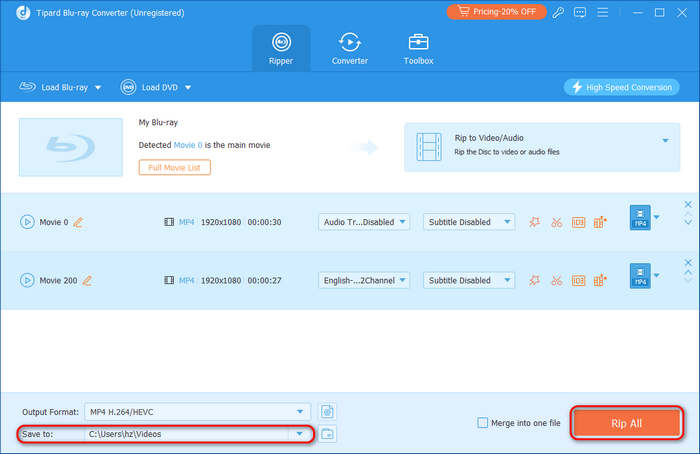
Task: Expand the Audio Track dropdown for Movie 0
Action: click(x=363, y=222)
